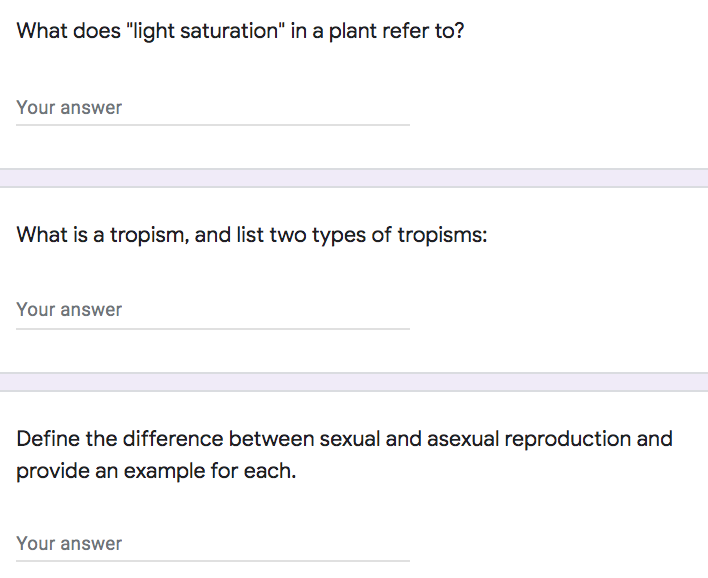
Task: Click the empty area right of the first answer field
Action: pos(560,107)
